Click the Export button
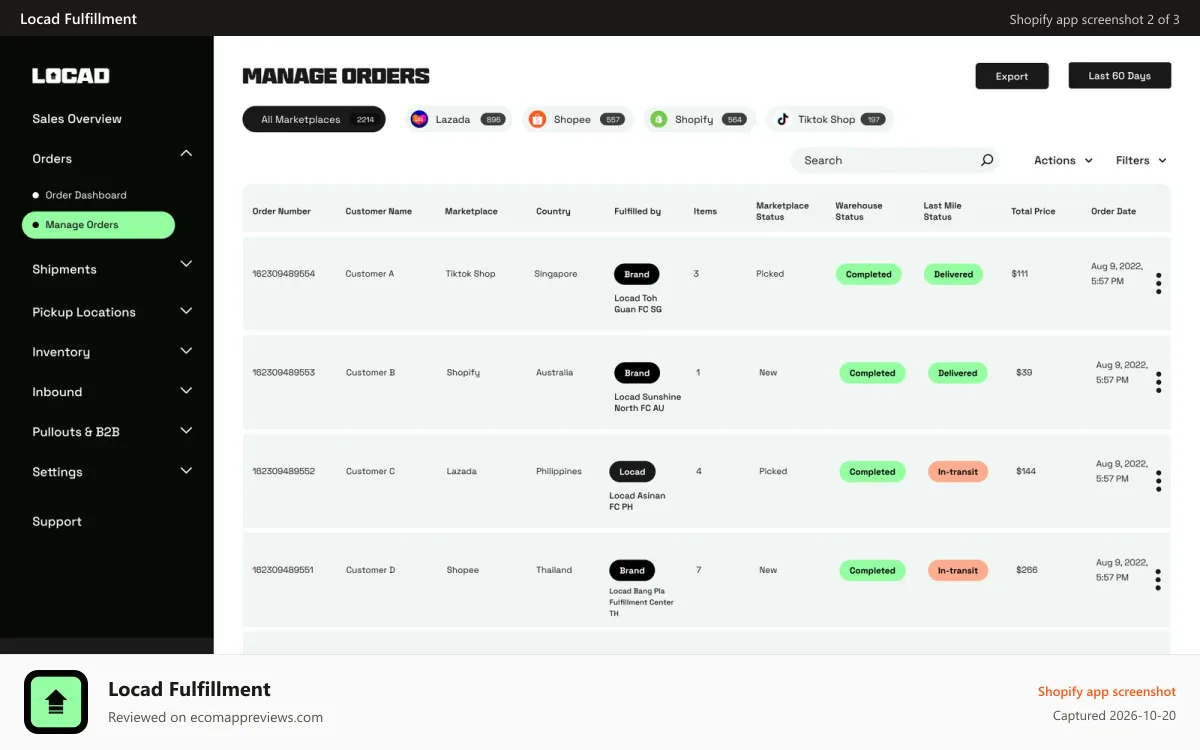This screenshot has width=1200, height=750. tap(1012, 76)
